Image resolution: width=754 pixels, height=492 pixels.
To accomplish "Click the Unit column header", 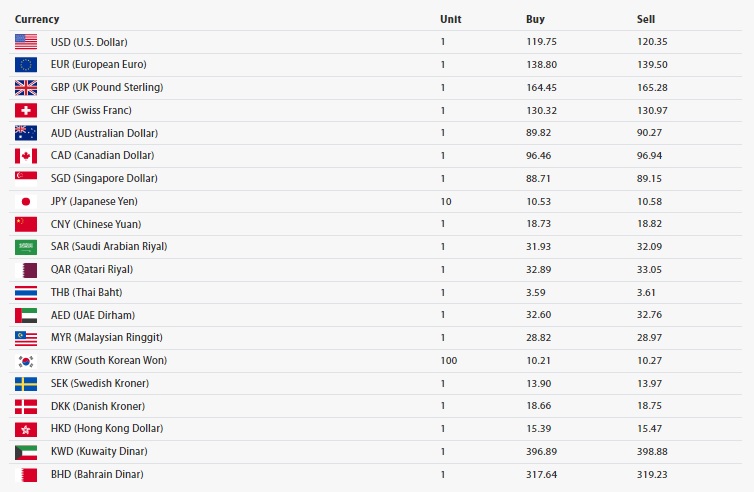I will (450, 19).
